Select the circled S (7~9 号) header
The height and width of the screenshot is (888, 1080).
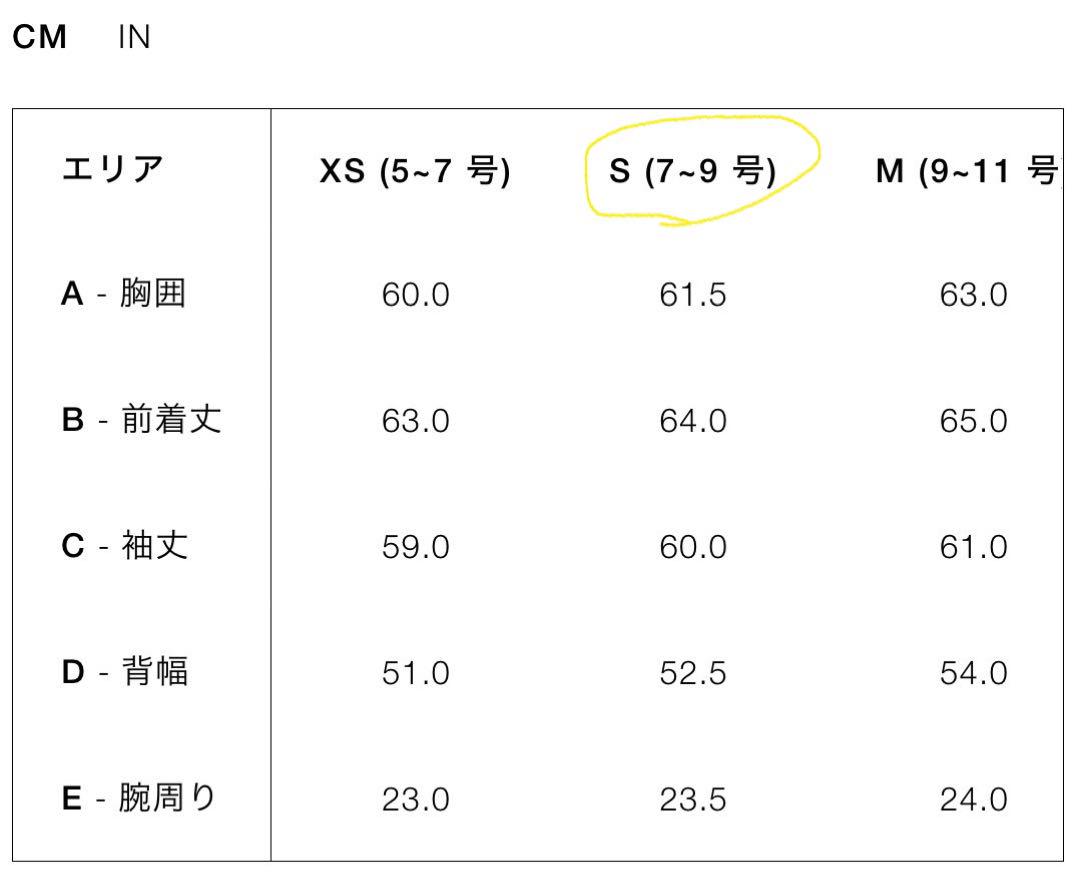coord(692,170)
